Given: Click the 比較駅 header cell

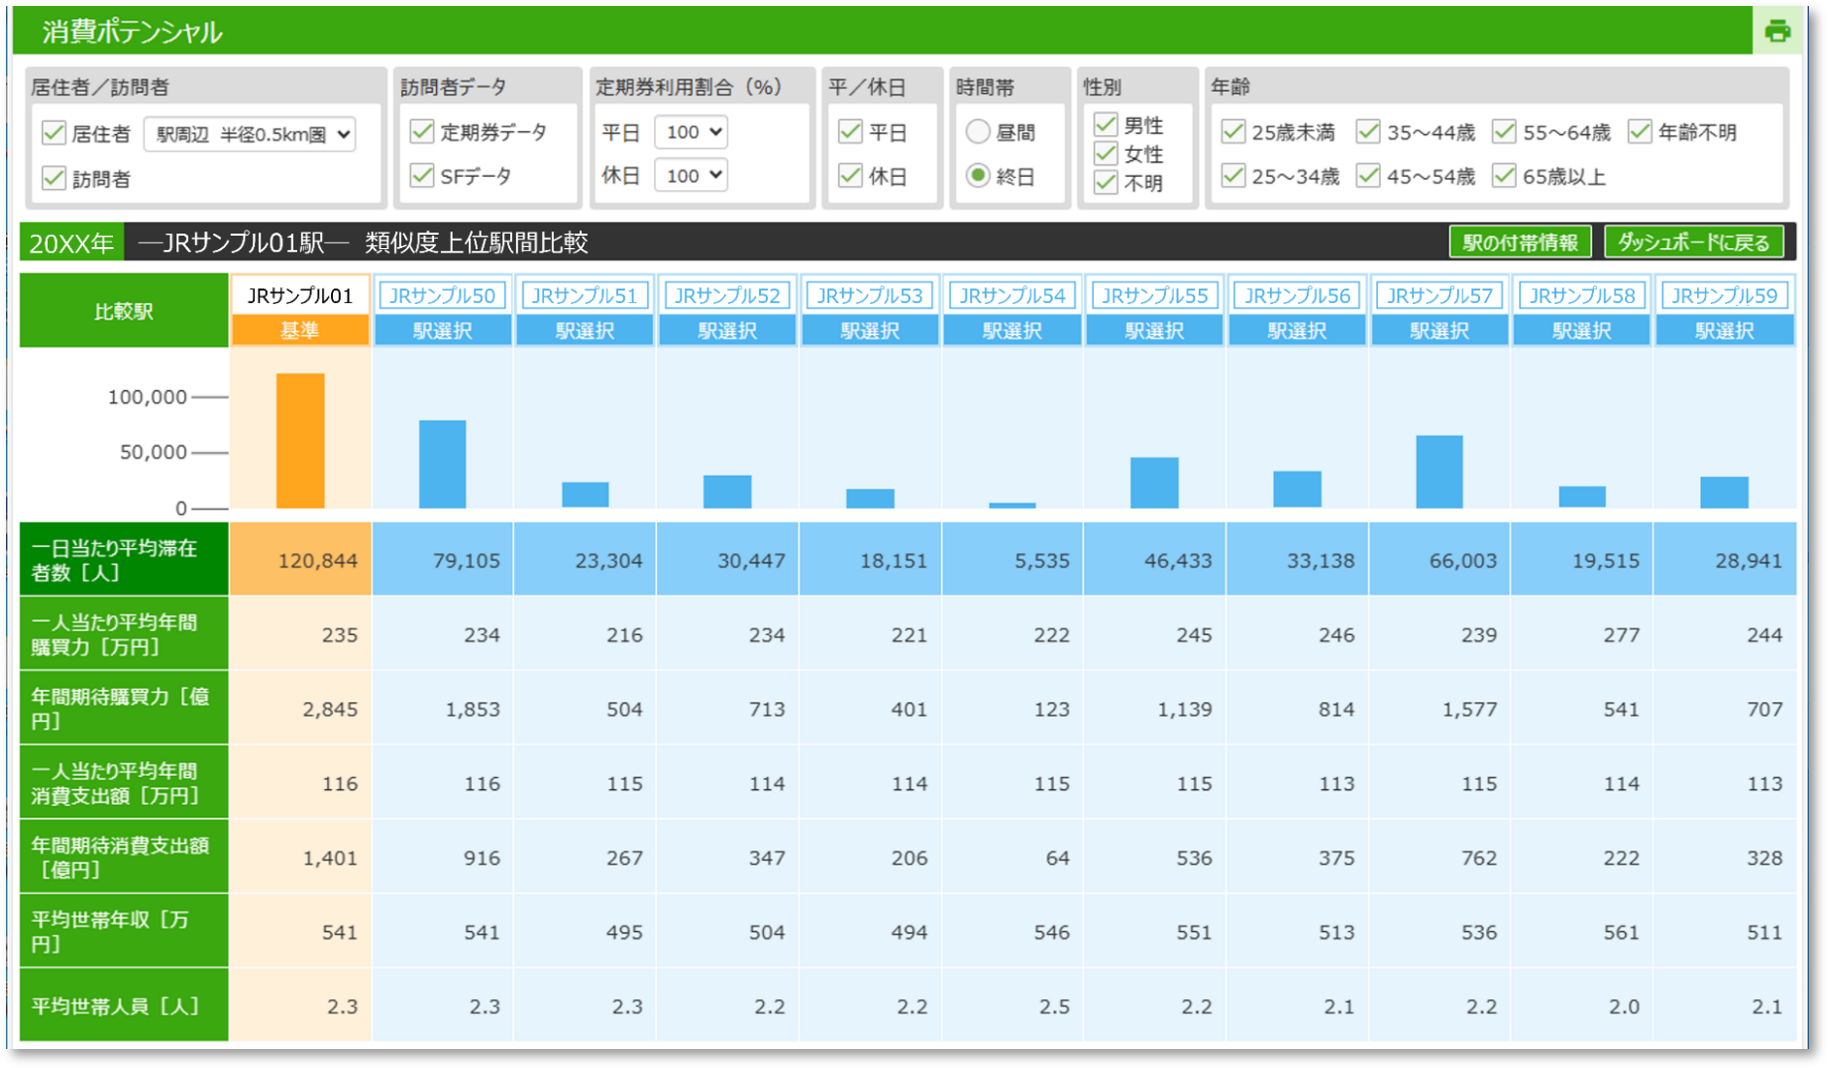Looking at the screenshot, I should coord(124,311).
